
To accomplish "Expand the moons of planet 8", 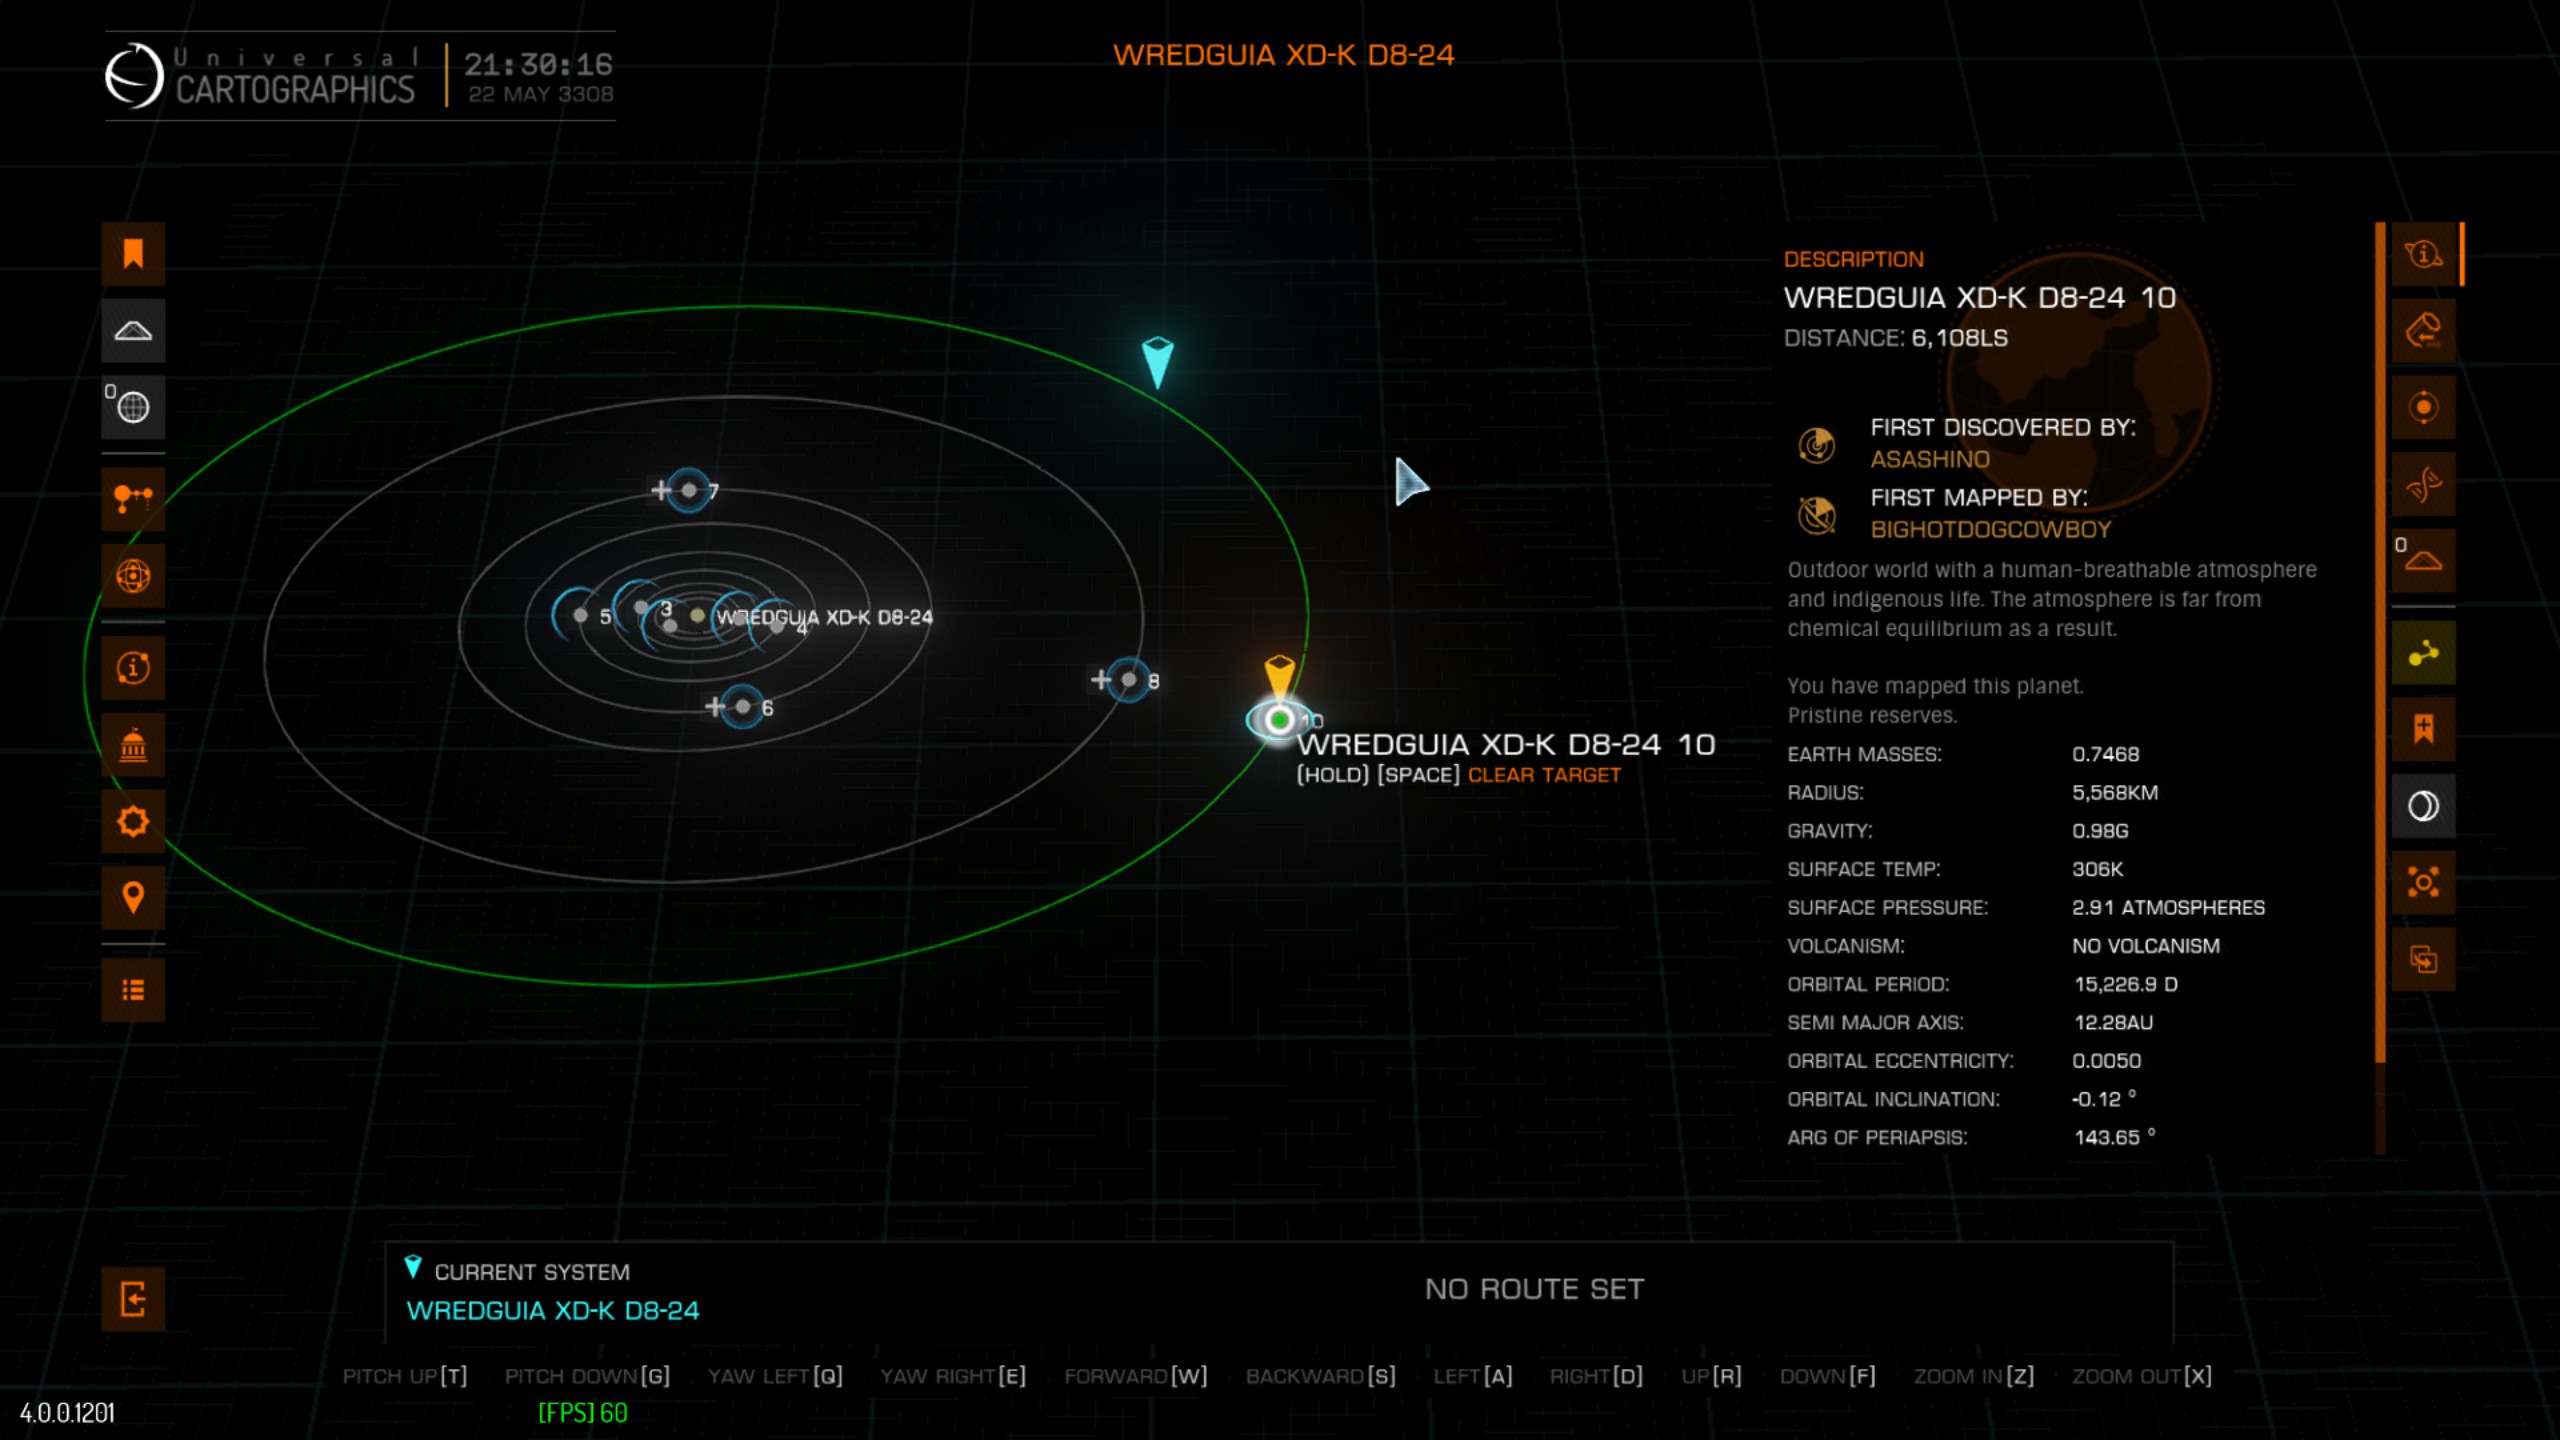I will pyautogui.click(x=1100, y=680).
